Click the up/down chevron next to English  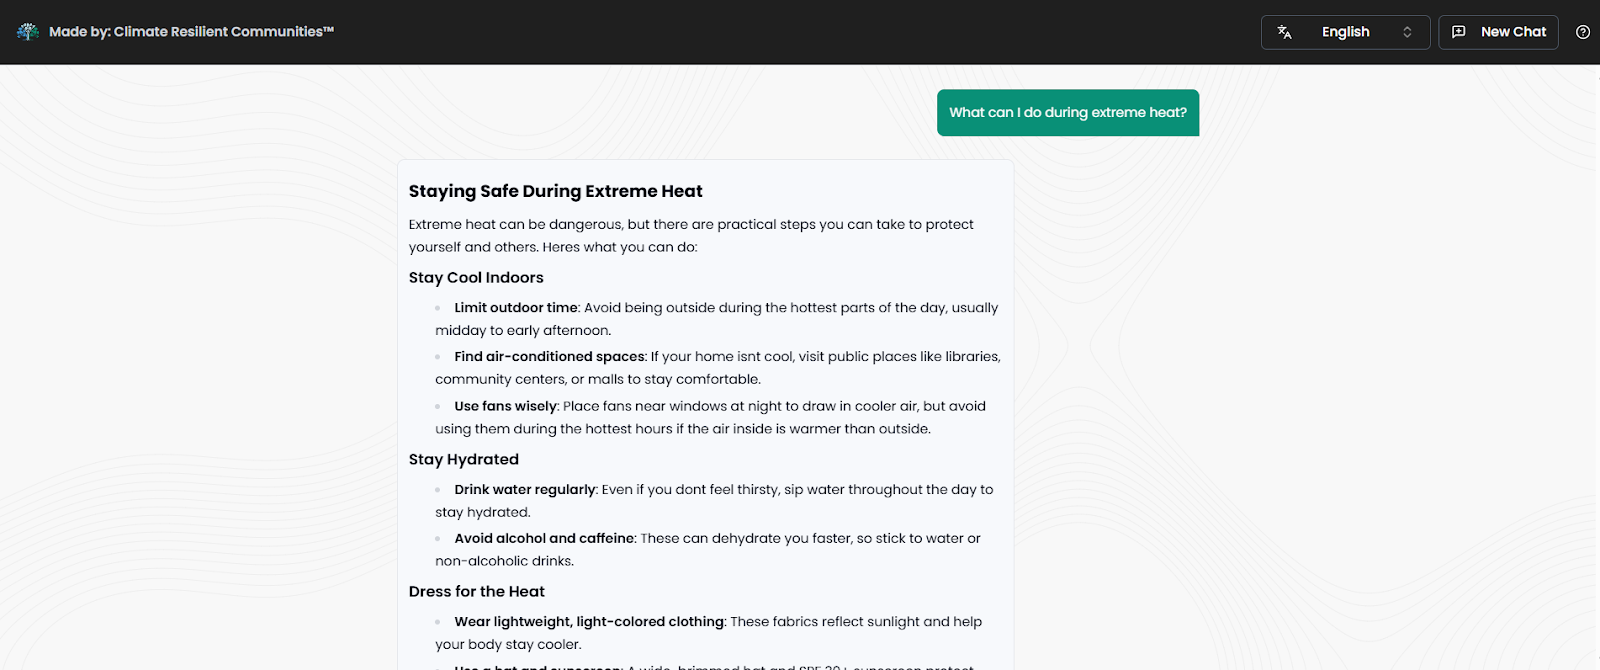(1408, 31)
